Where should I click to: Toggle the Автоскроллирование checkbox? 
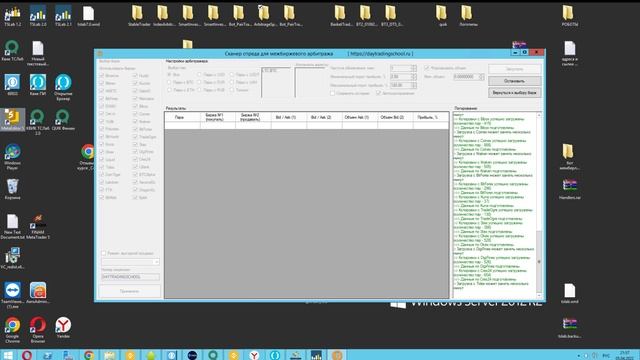point(378,93)
